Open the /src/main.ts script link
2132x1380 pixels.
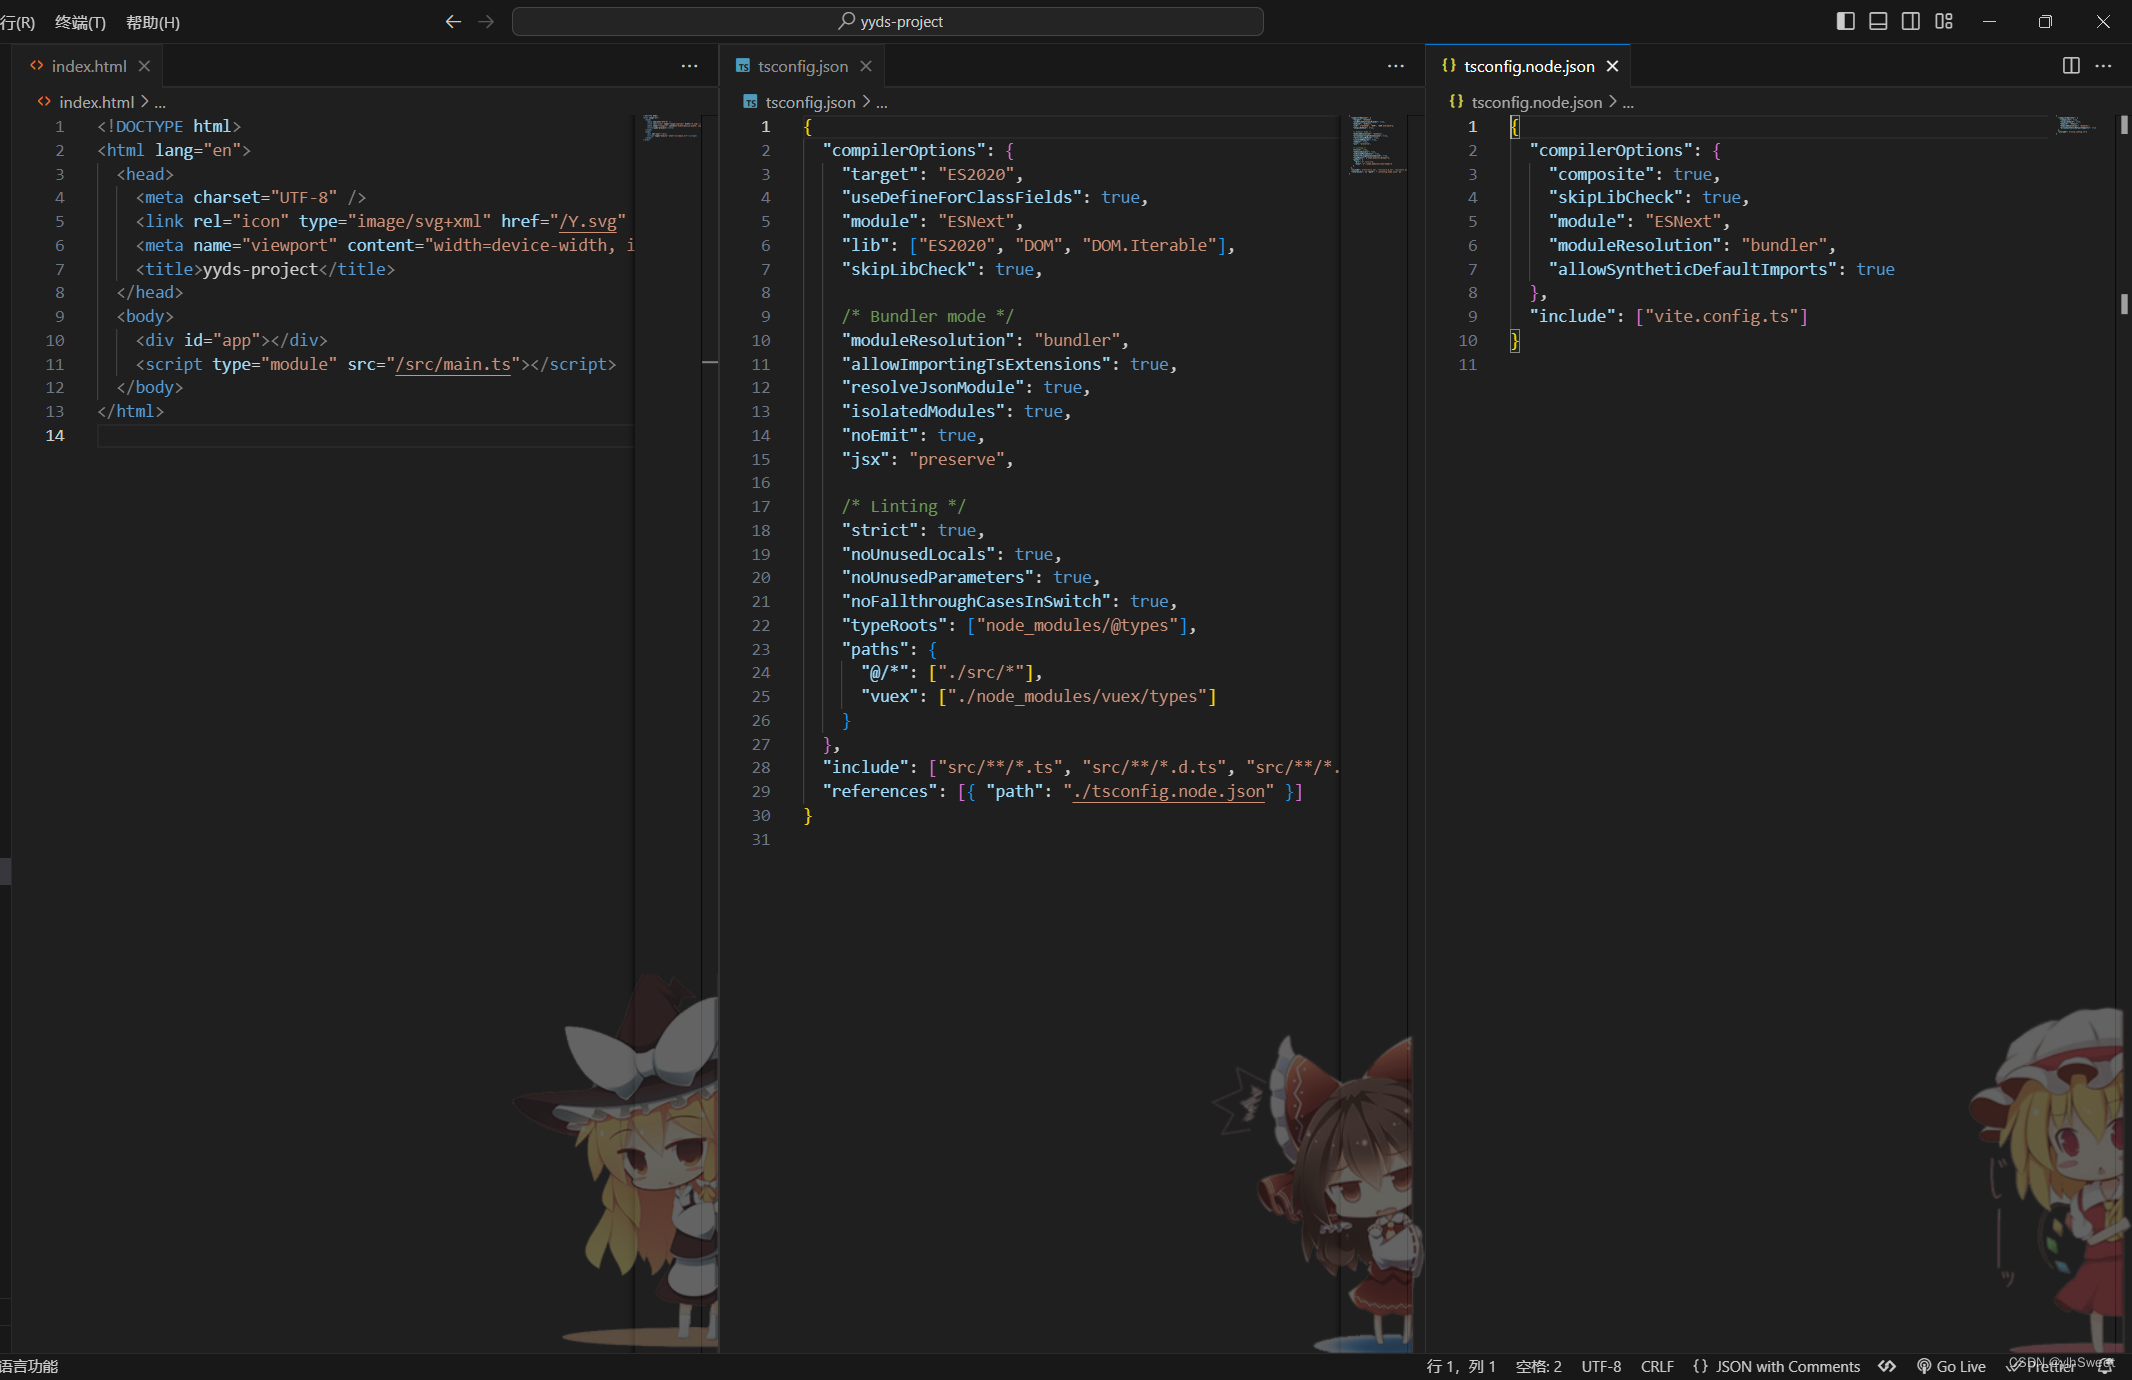[x=453, y=364]
